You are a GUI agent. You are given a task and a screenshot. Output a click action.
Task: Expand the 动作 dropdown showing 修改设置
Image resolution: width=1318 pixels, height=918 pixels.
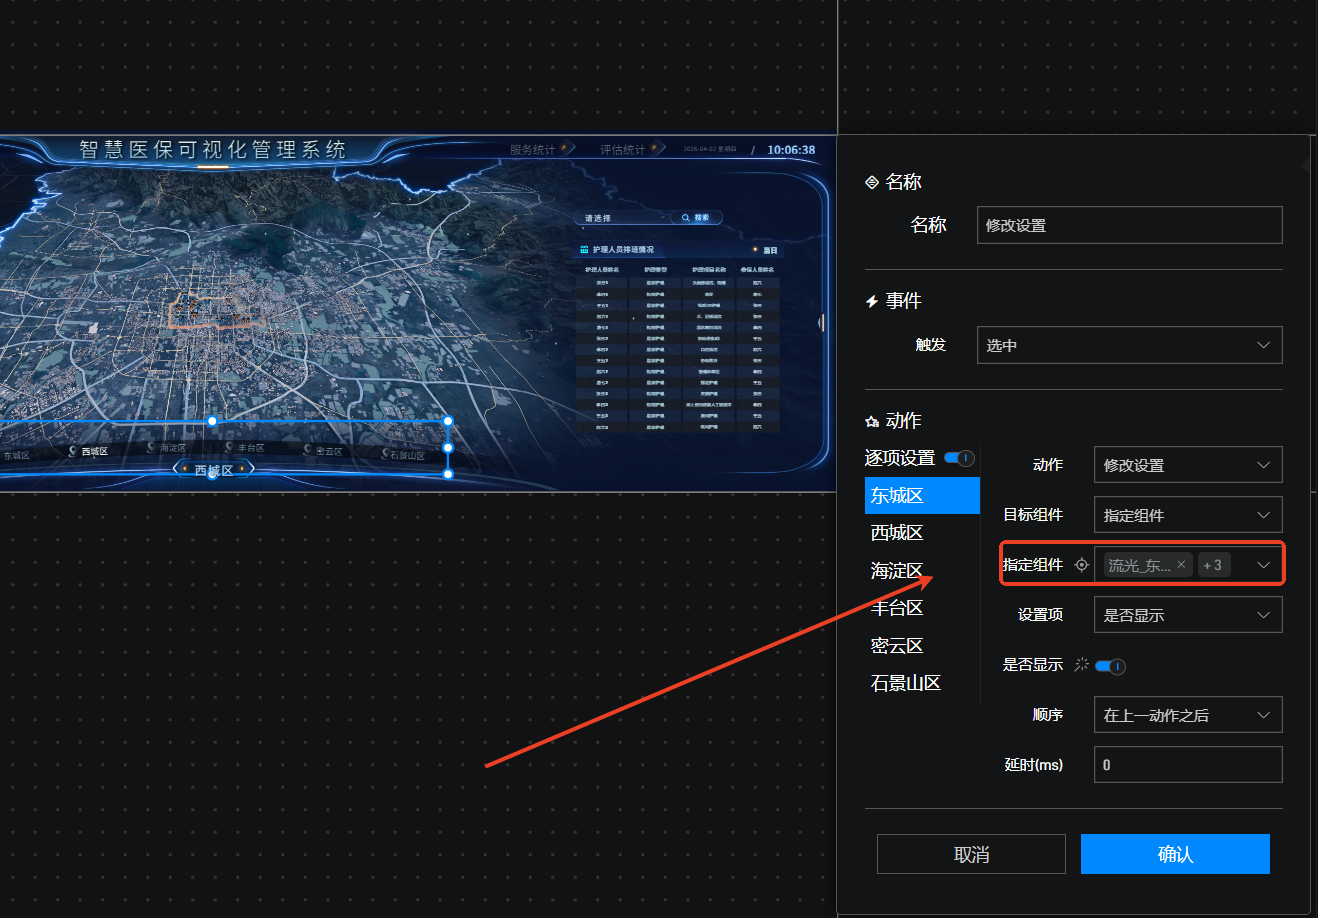(1187, 465)
